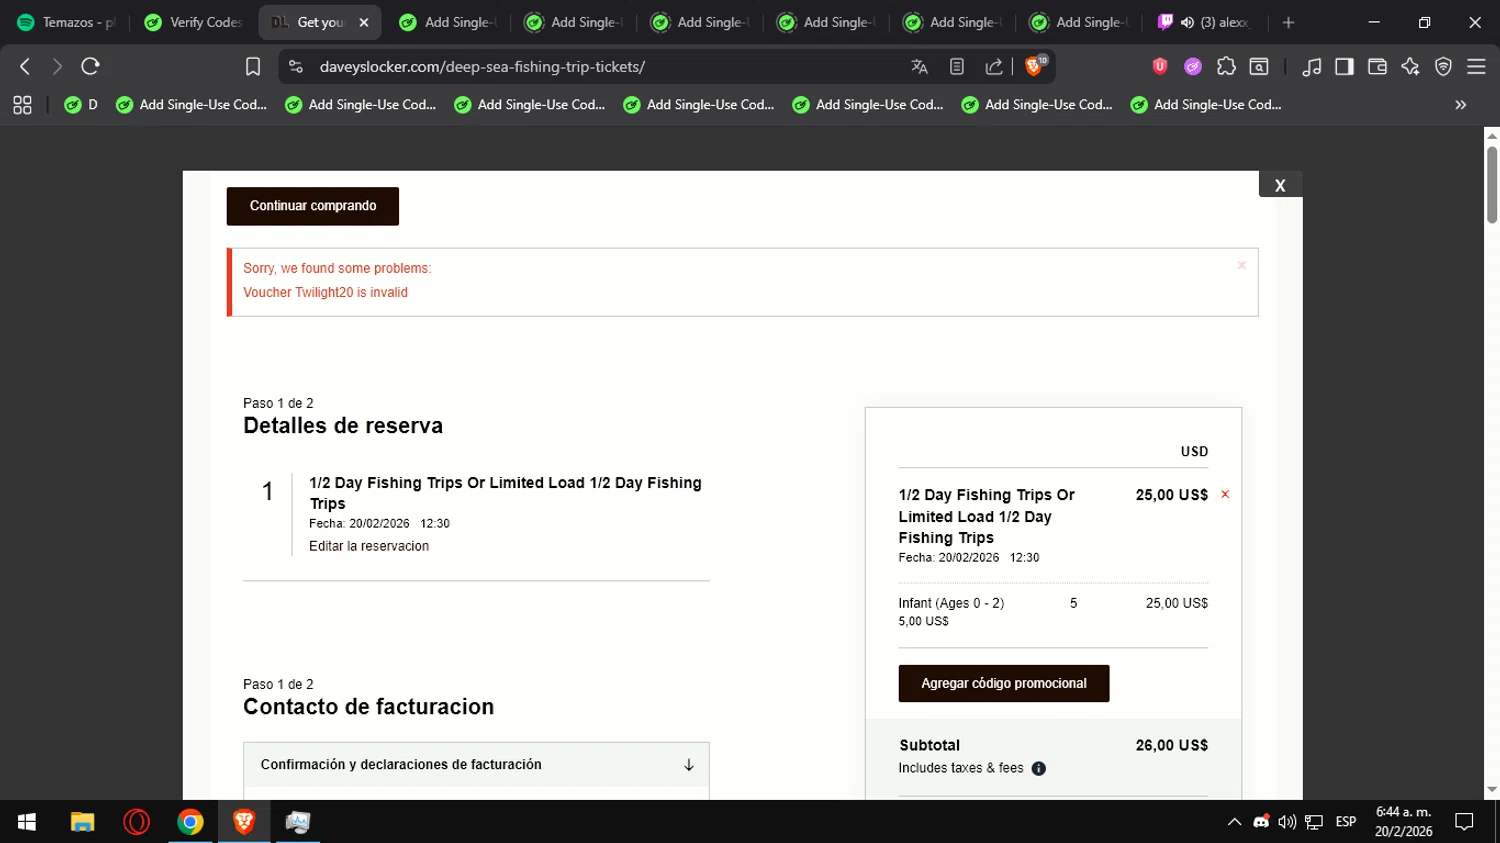Click Editar la reservacion link

tap(369, 546)
